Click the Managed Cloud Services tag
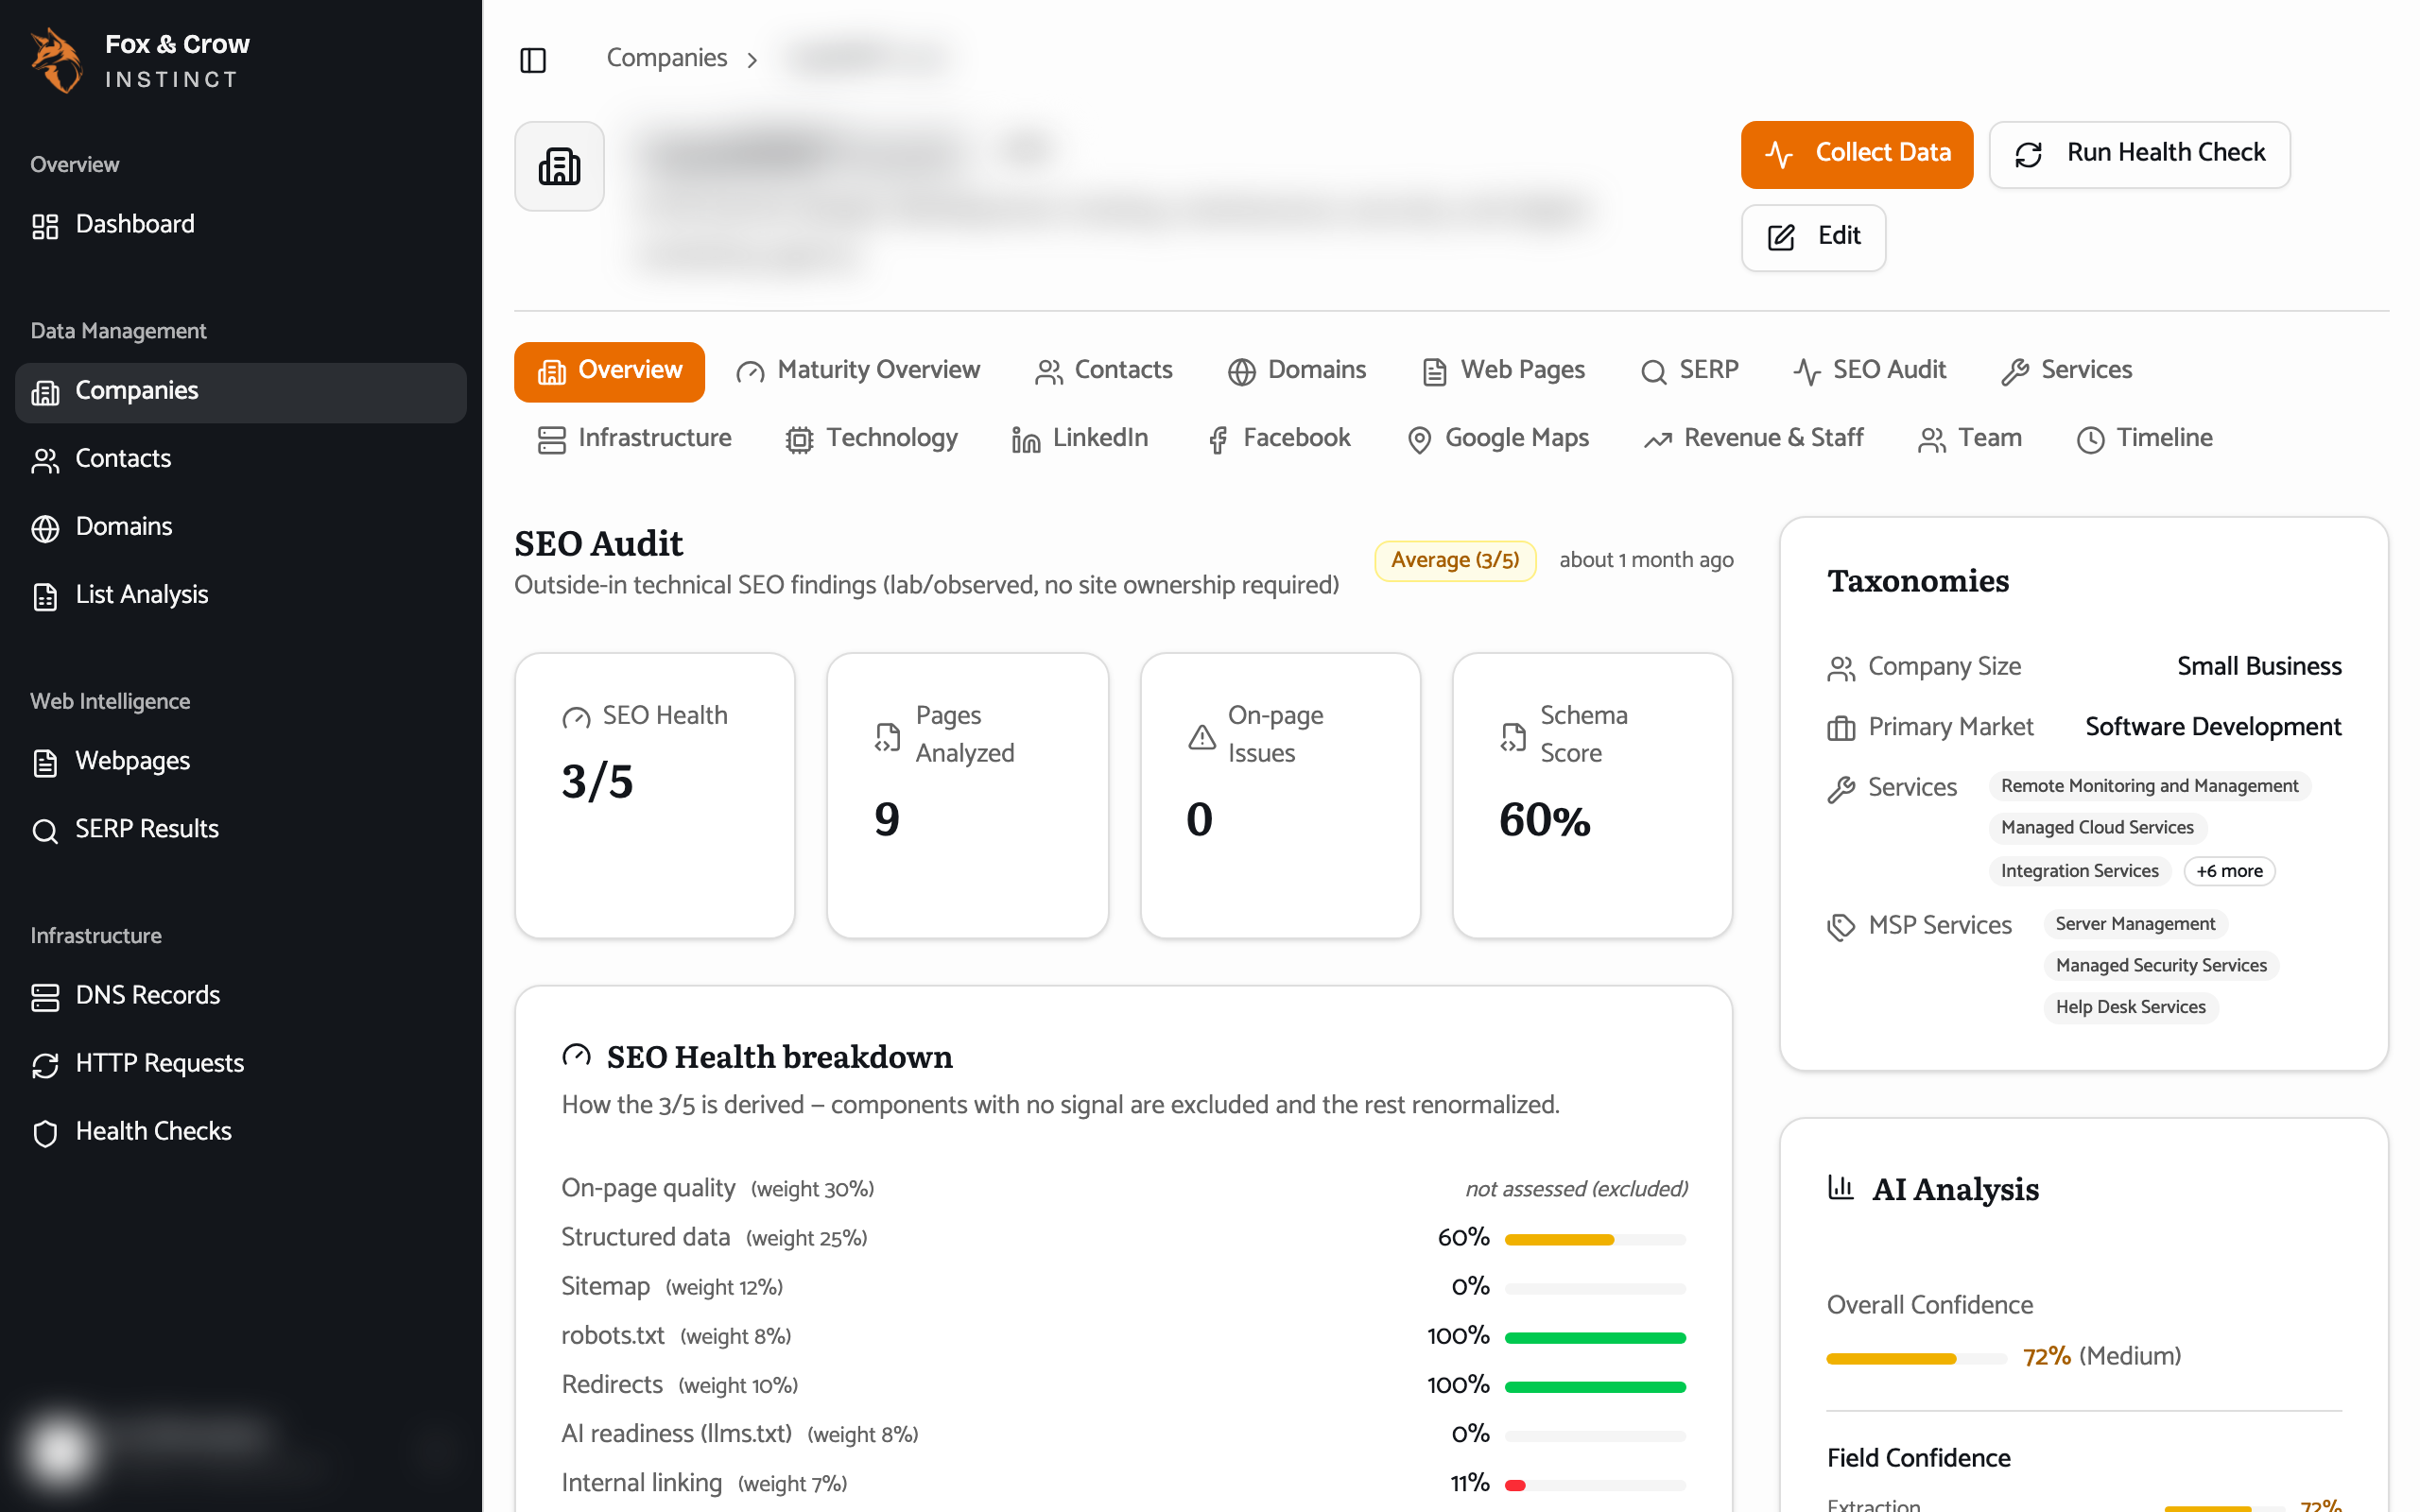 [2097, 829]
